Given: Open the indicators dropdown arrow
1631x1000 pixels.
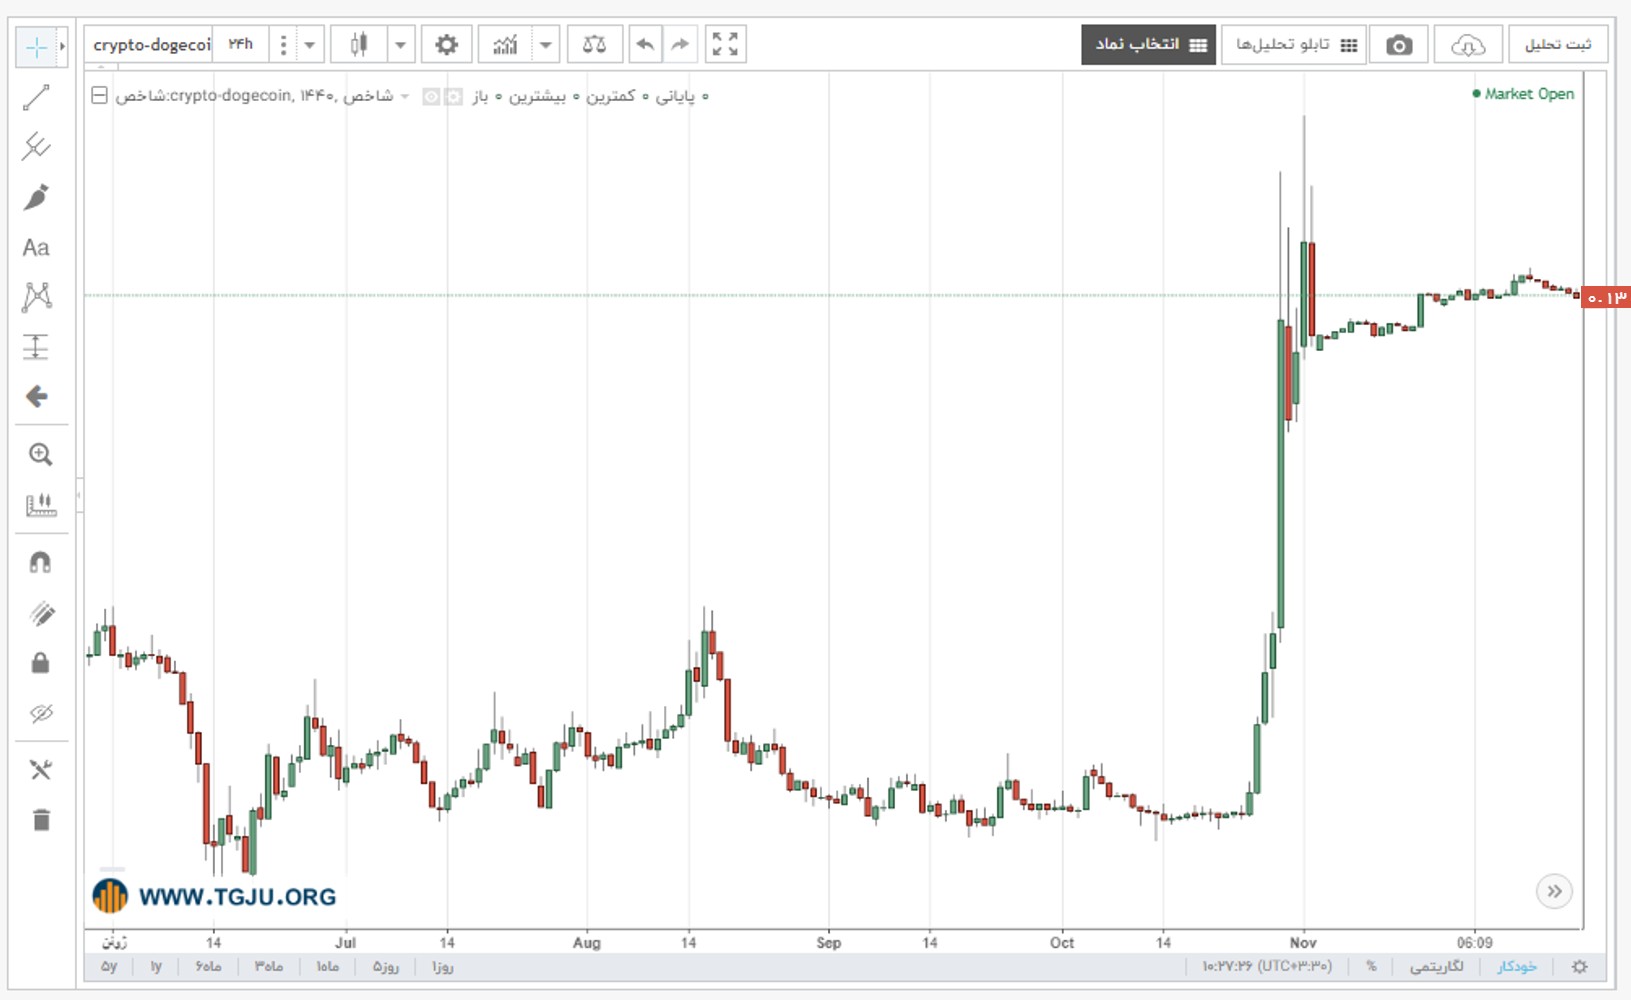Looking at the screenshot, I should pos(546,45).
